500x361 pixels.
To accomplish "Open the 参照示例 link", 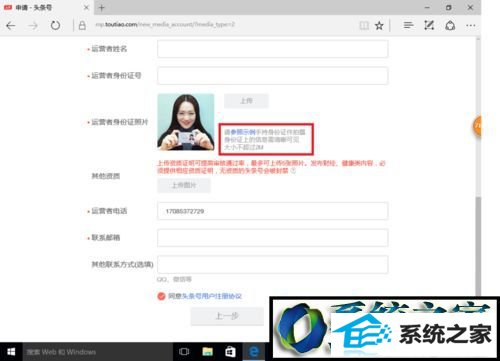I will click(243, 132).
